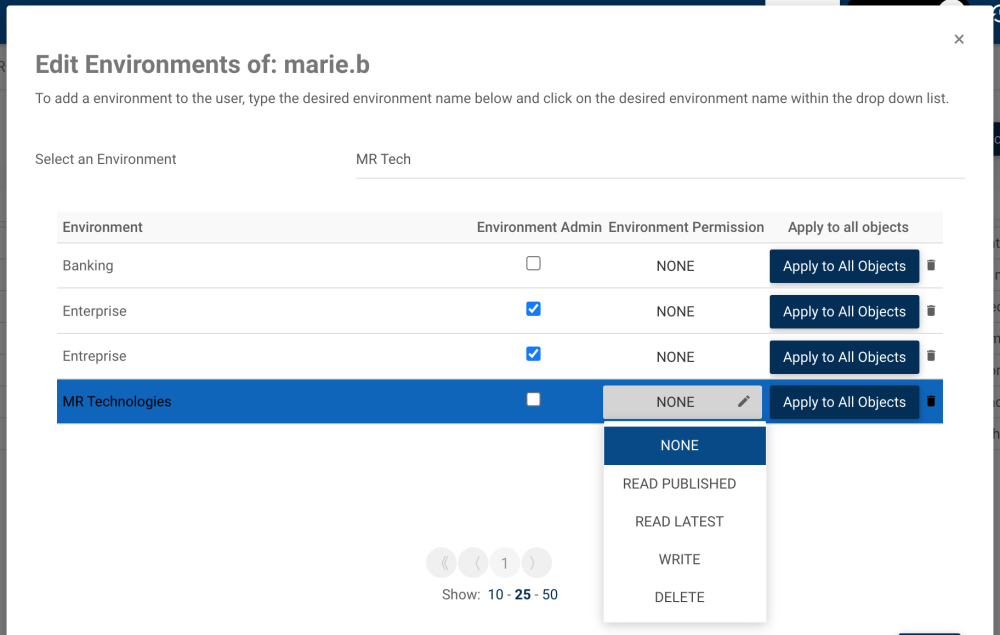Click the Select an Environment input field
1000x635 pixels.
660,160
